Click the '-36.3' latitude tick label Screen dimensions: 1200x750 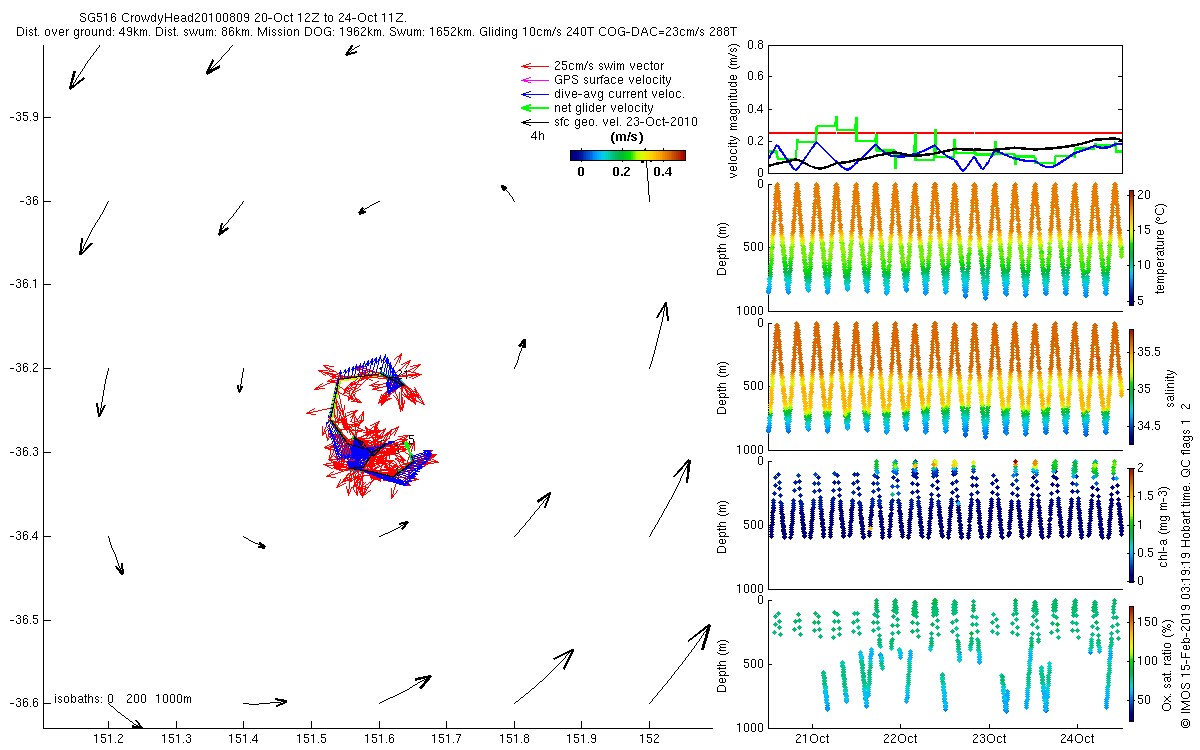pos(22,453)
